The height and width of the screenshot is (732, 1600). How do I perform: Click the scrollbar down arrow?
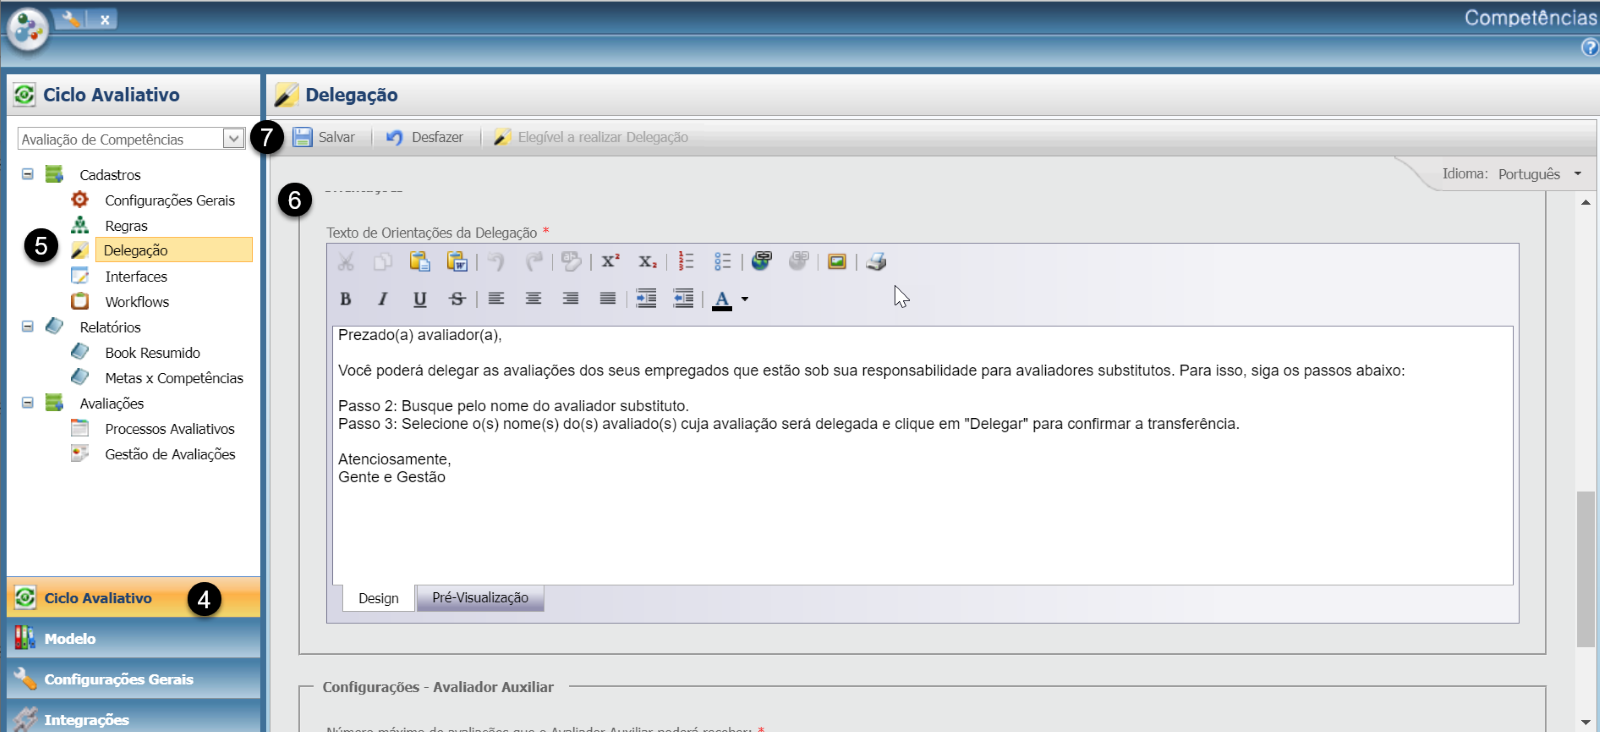pos(1586,722)
